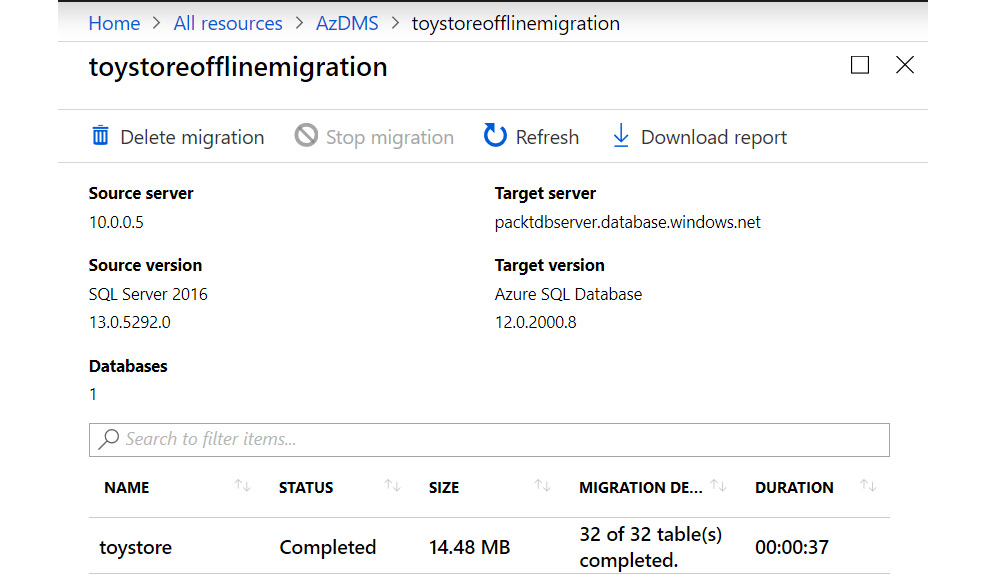Sort by MIGRATION DETAILS column arrows

click(718, 486)
